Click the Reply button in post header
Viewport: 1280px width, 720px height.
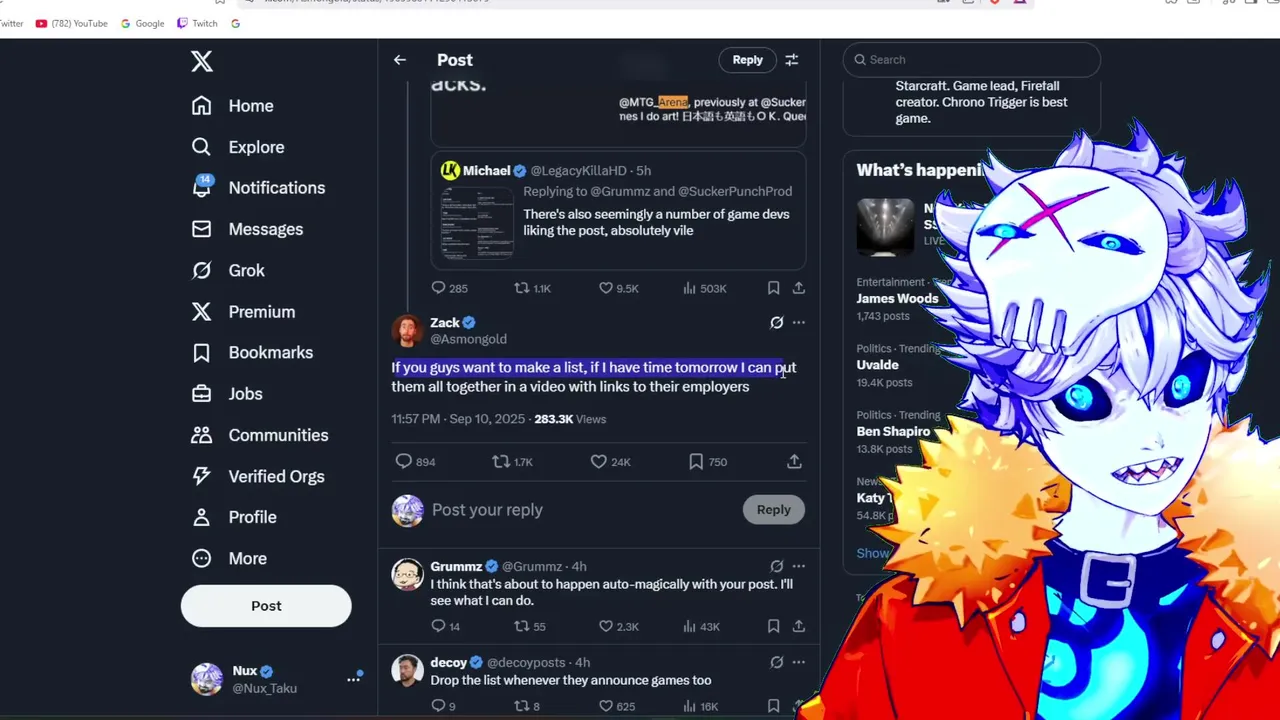click(747, 60)
